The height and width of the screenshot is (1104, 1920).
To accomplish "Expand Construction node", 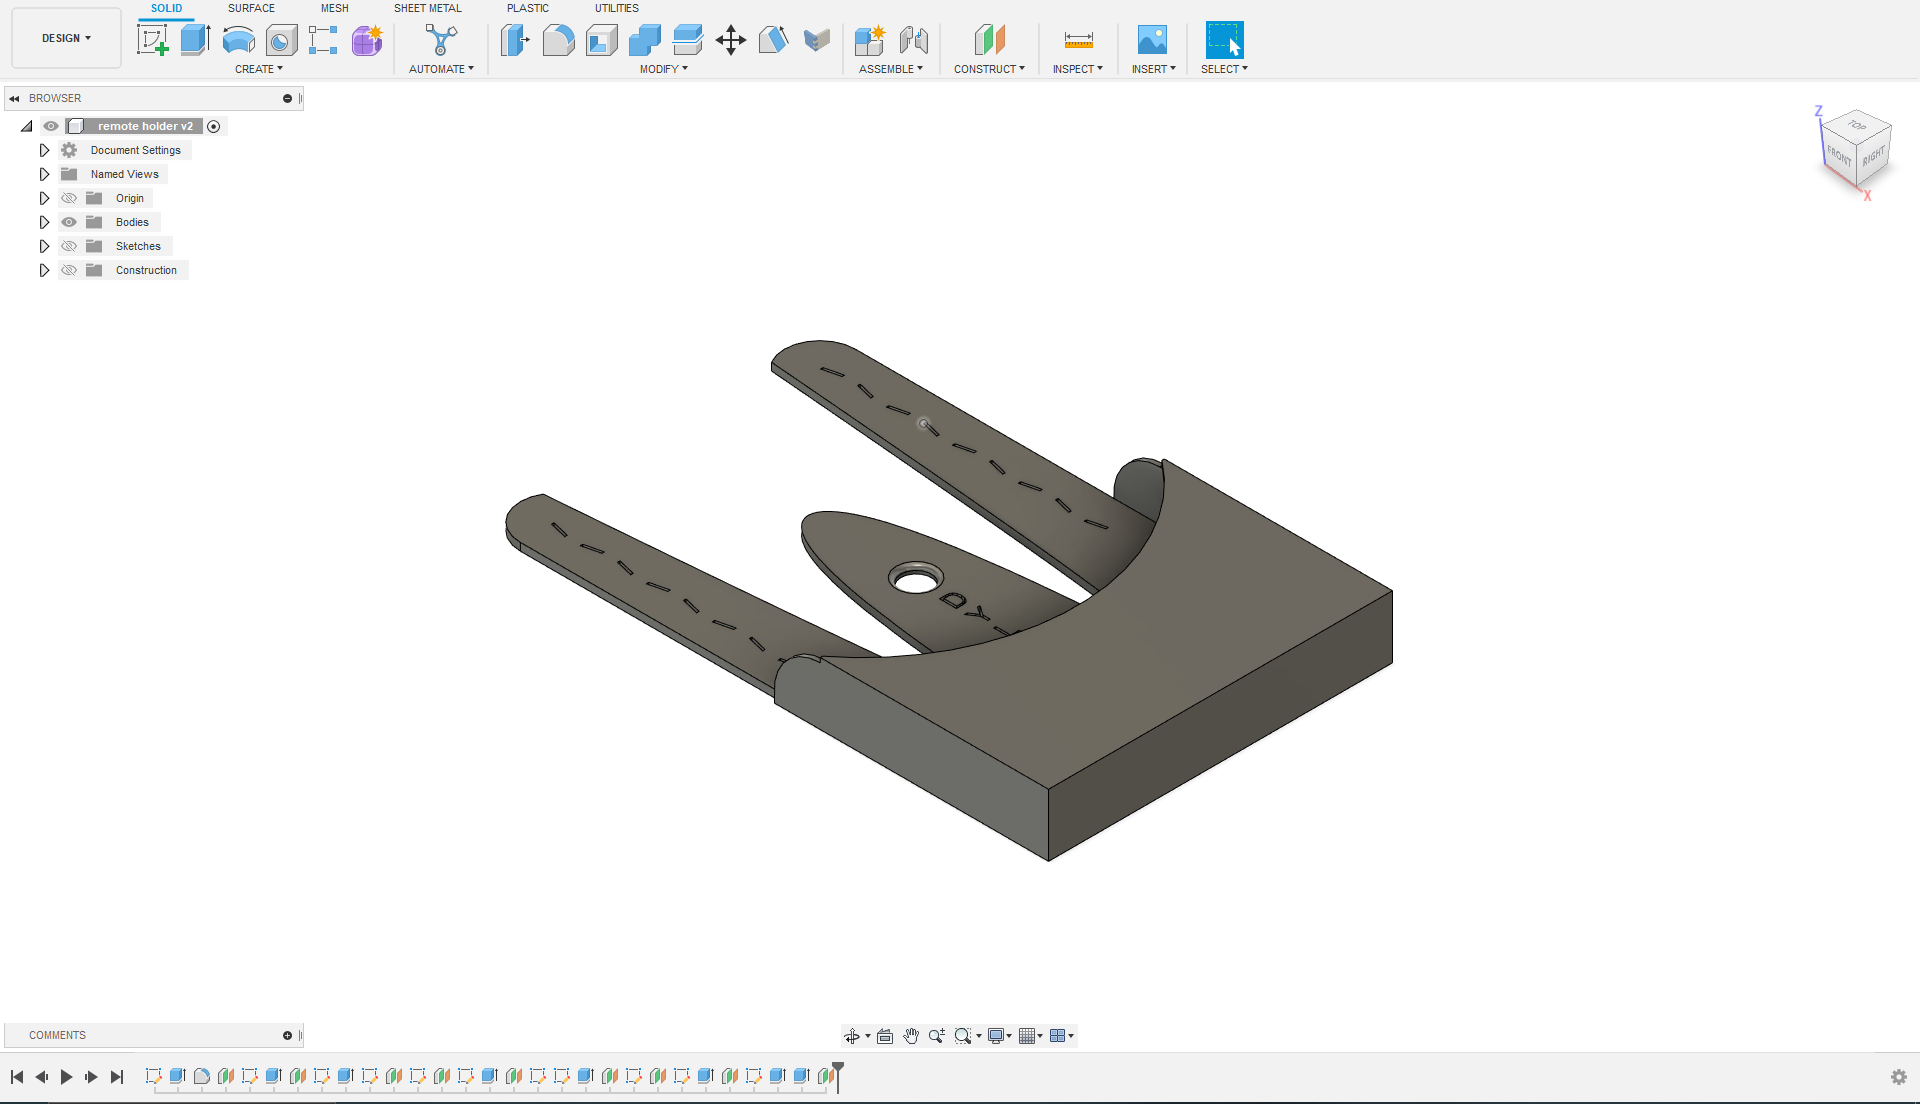I will [x=44, y=270].
